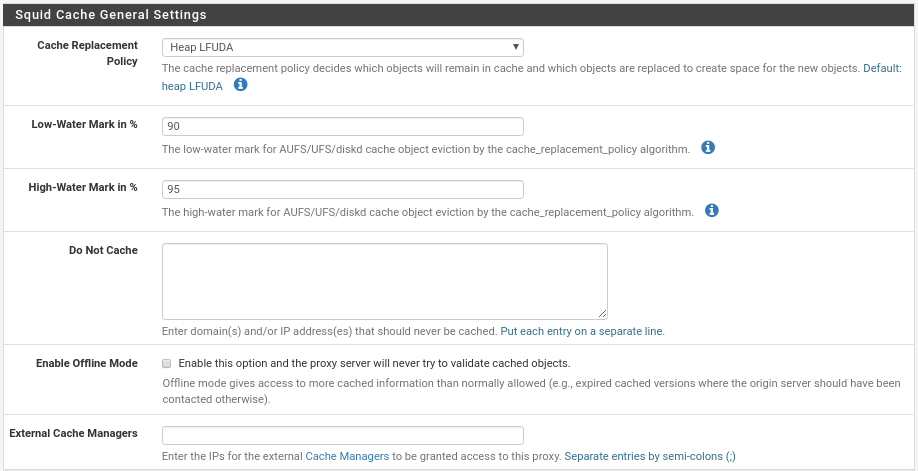Click 'Separate entries by semi-colons (;)' text
Screen dimensions: 918x471
pyautogui.click(x=650, y=456)
